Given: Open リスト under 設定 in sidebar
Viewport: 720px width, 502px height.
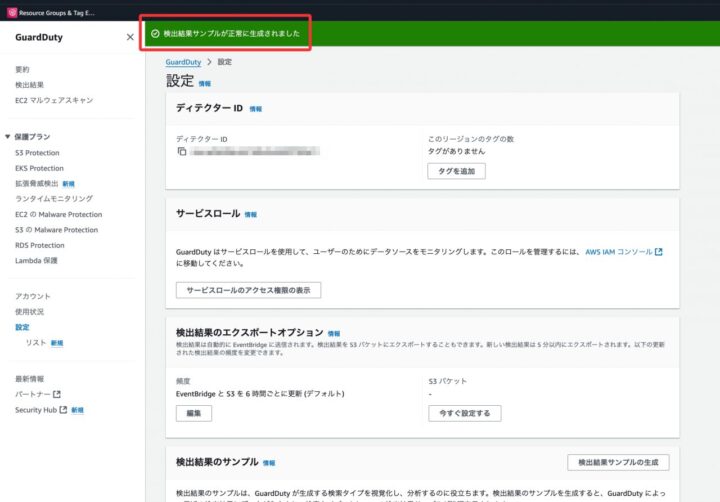Looking at the screenshot, I should (35, 343).
